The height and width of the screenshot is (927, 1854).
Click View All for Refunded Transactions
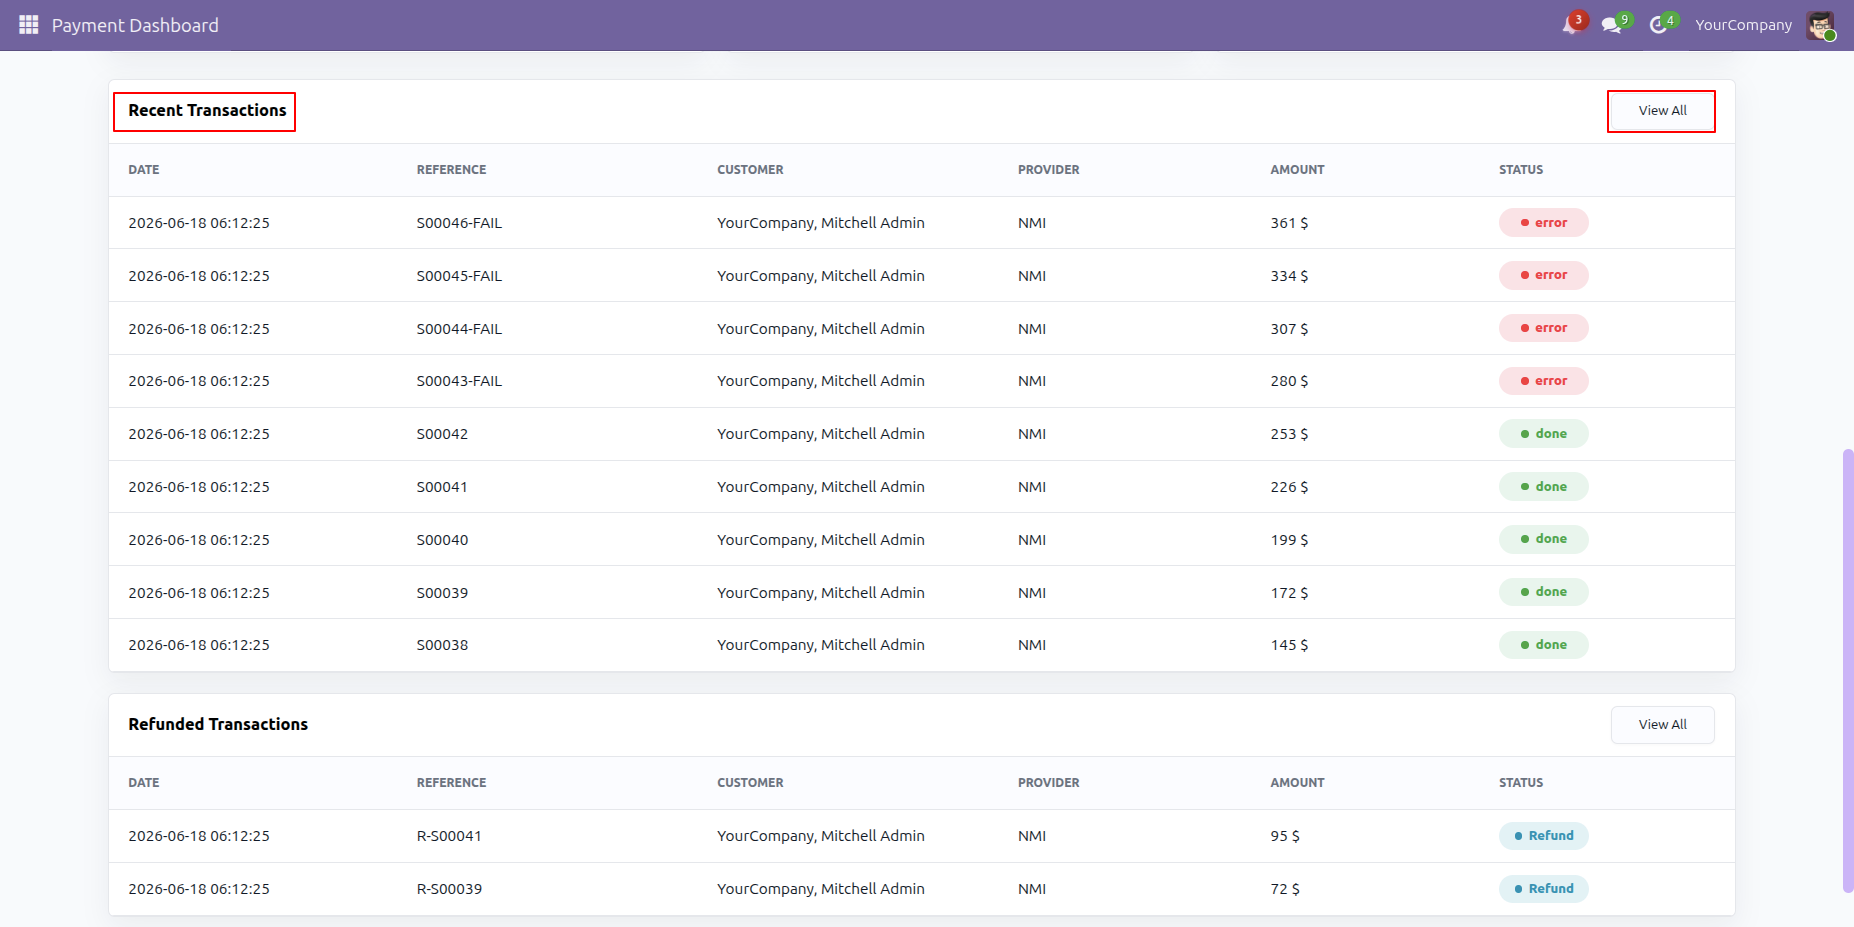tap(1662, 725)
